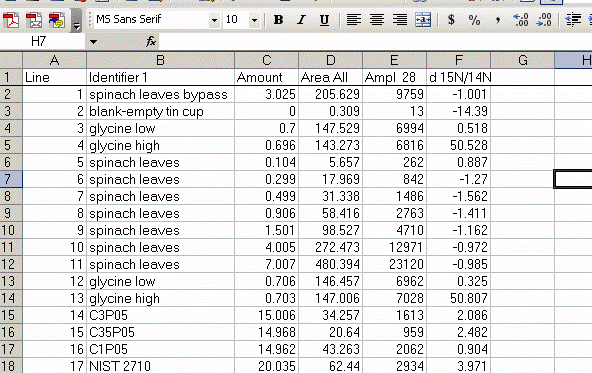Toggle Bold formatting

(278, 20)
